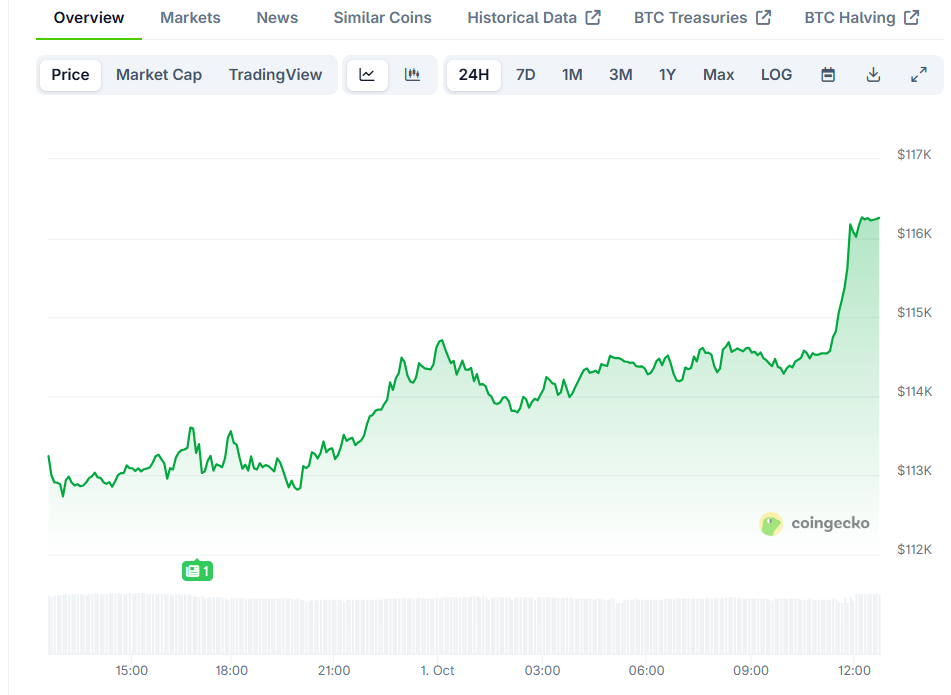Download chart data icon
The width and height of the screenshot is (951, 695).
coord(873,75)
